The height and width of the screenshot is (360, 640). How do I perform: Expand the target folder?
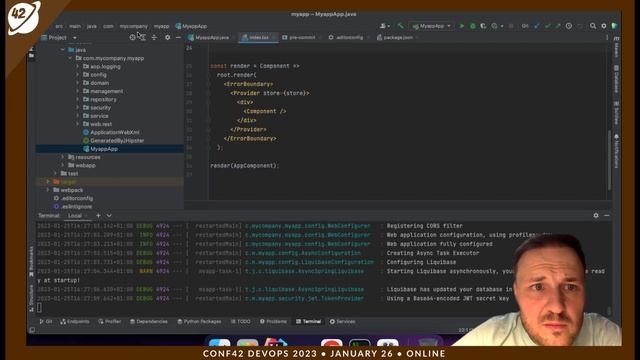[x=48, y=182]
